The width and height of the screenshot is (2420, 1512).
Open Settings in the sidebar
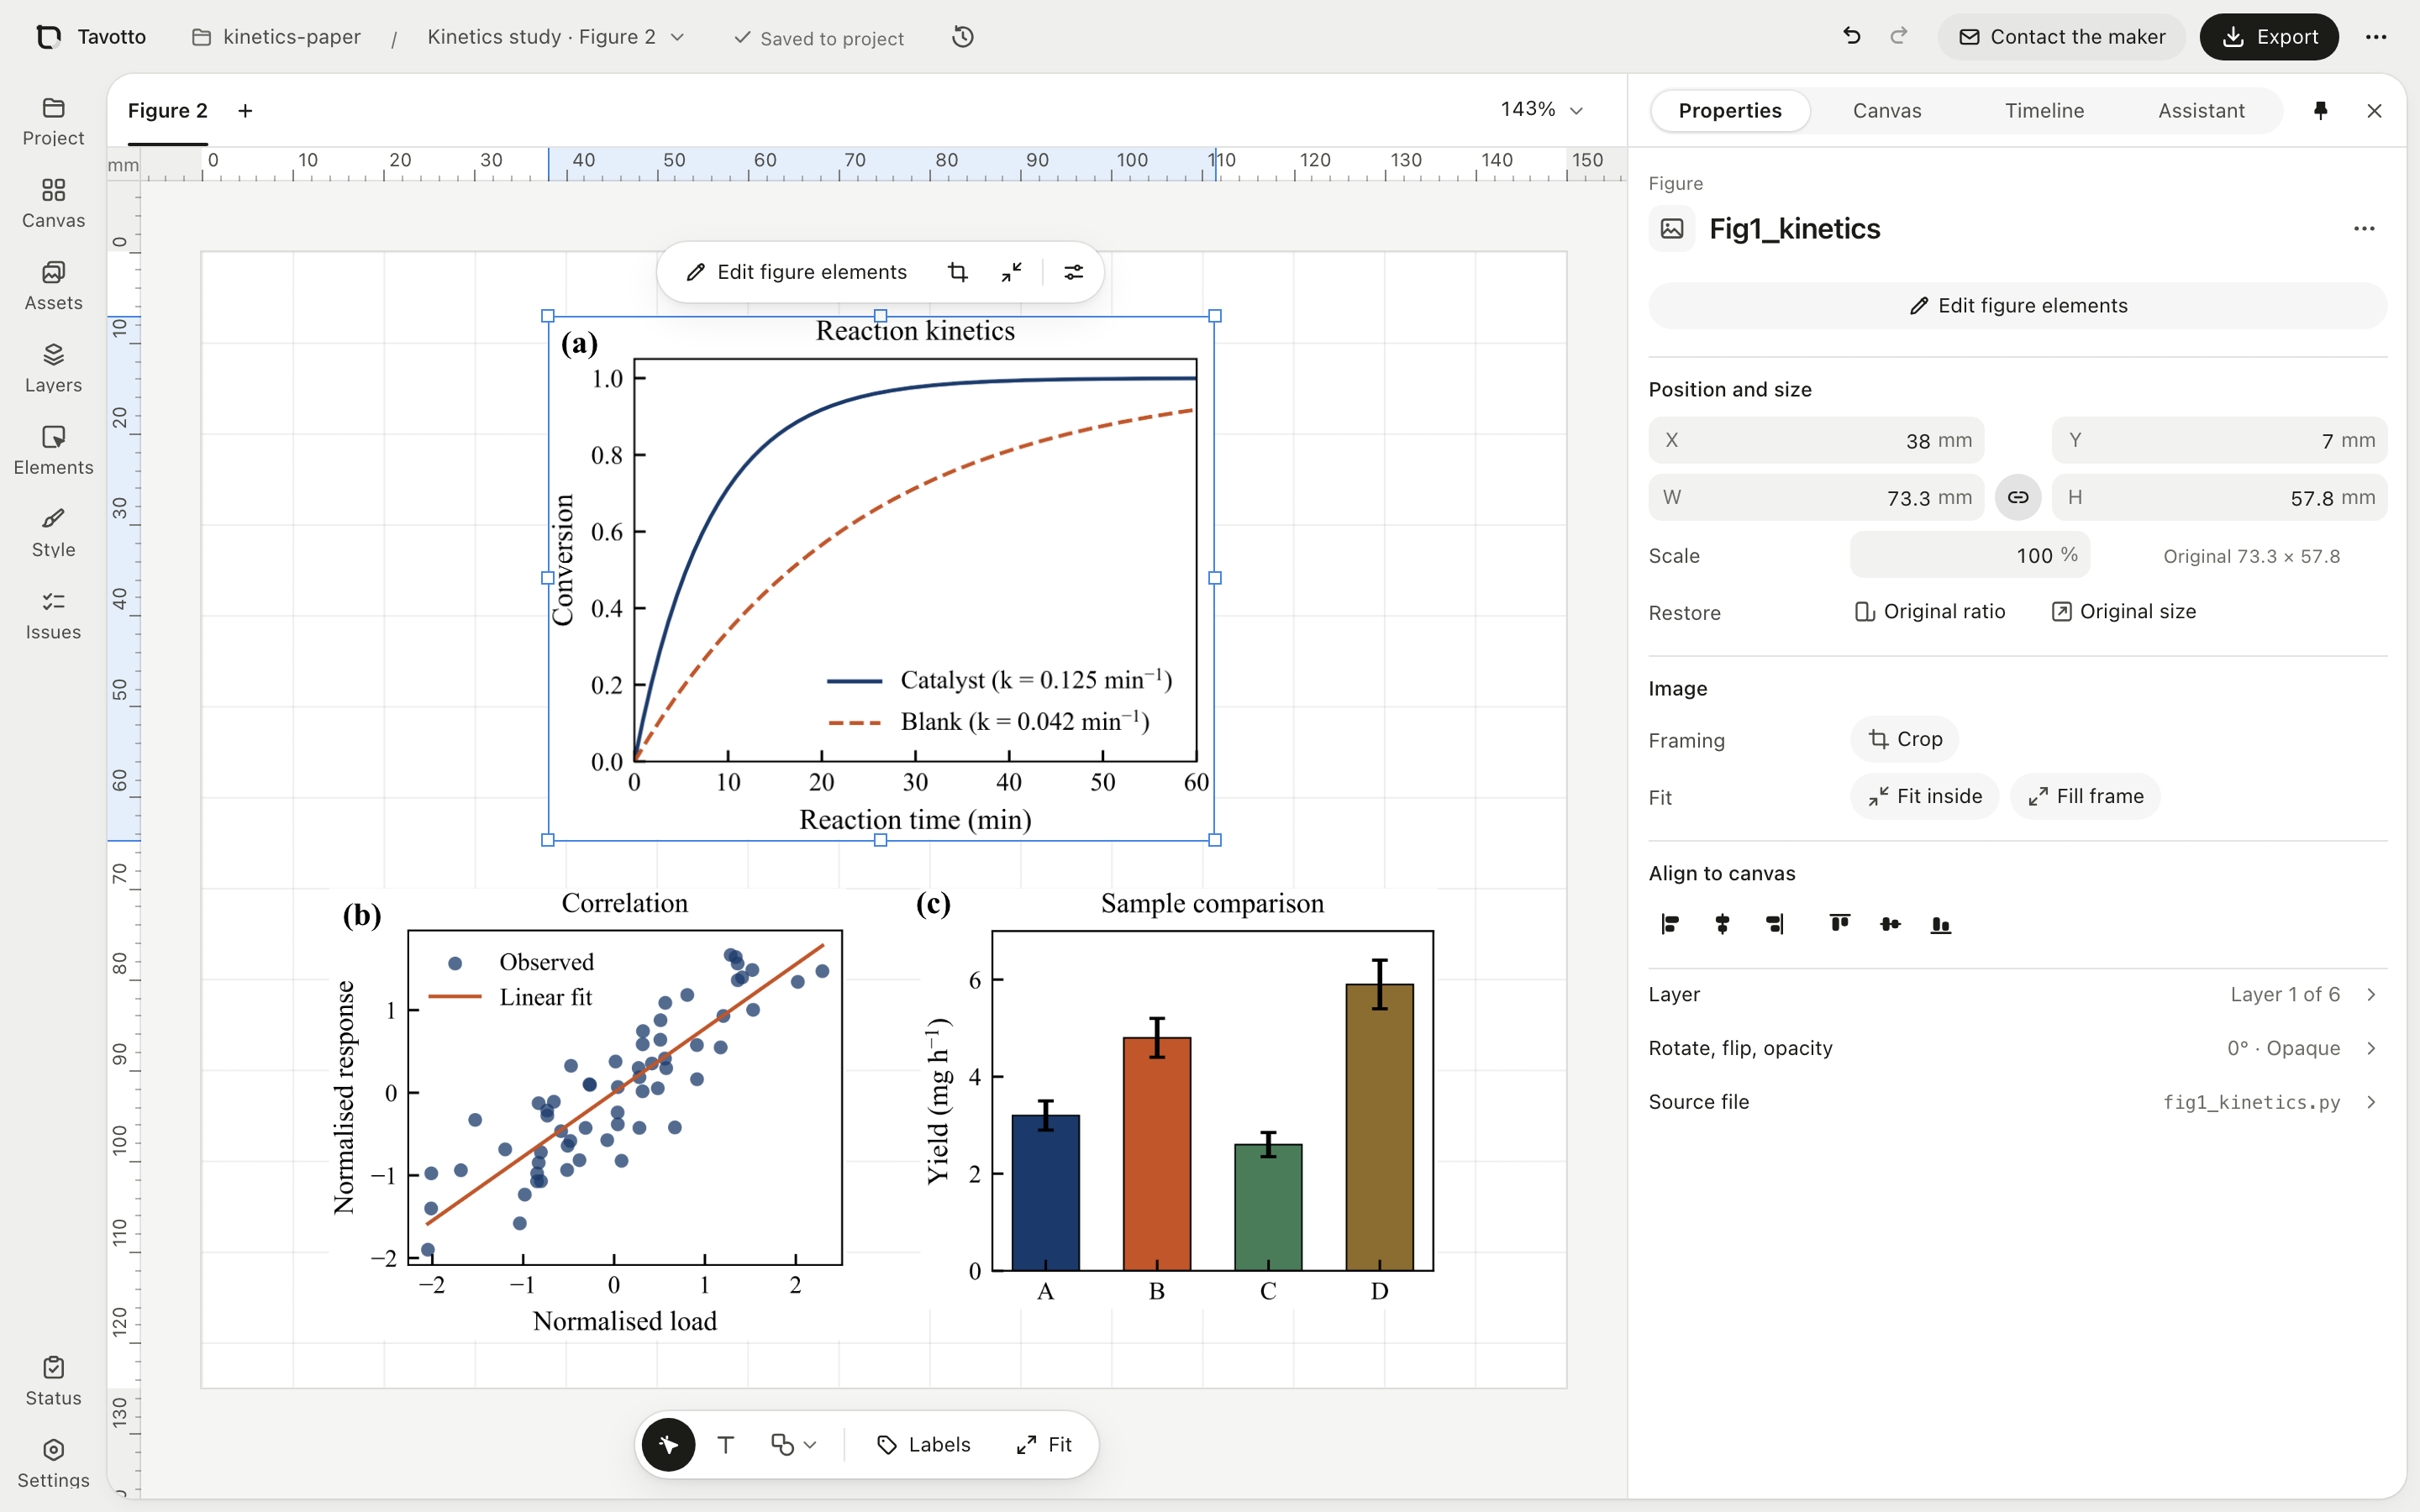point(53,1463)
